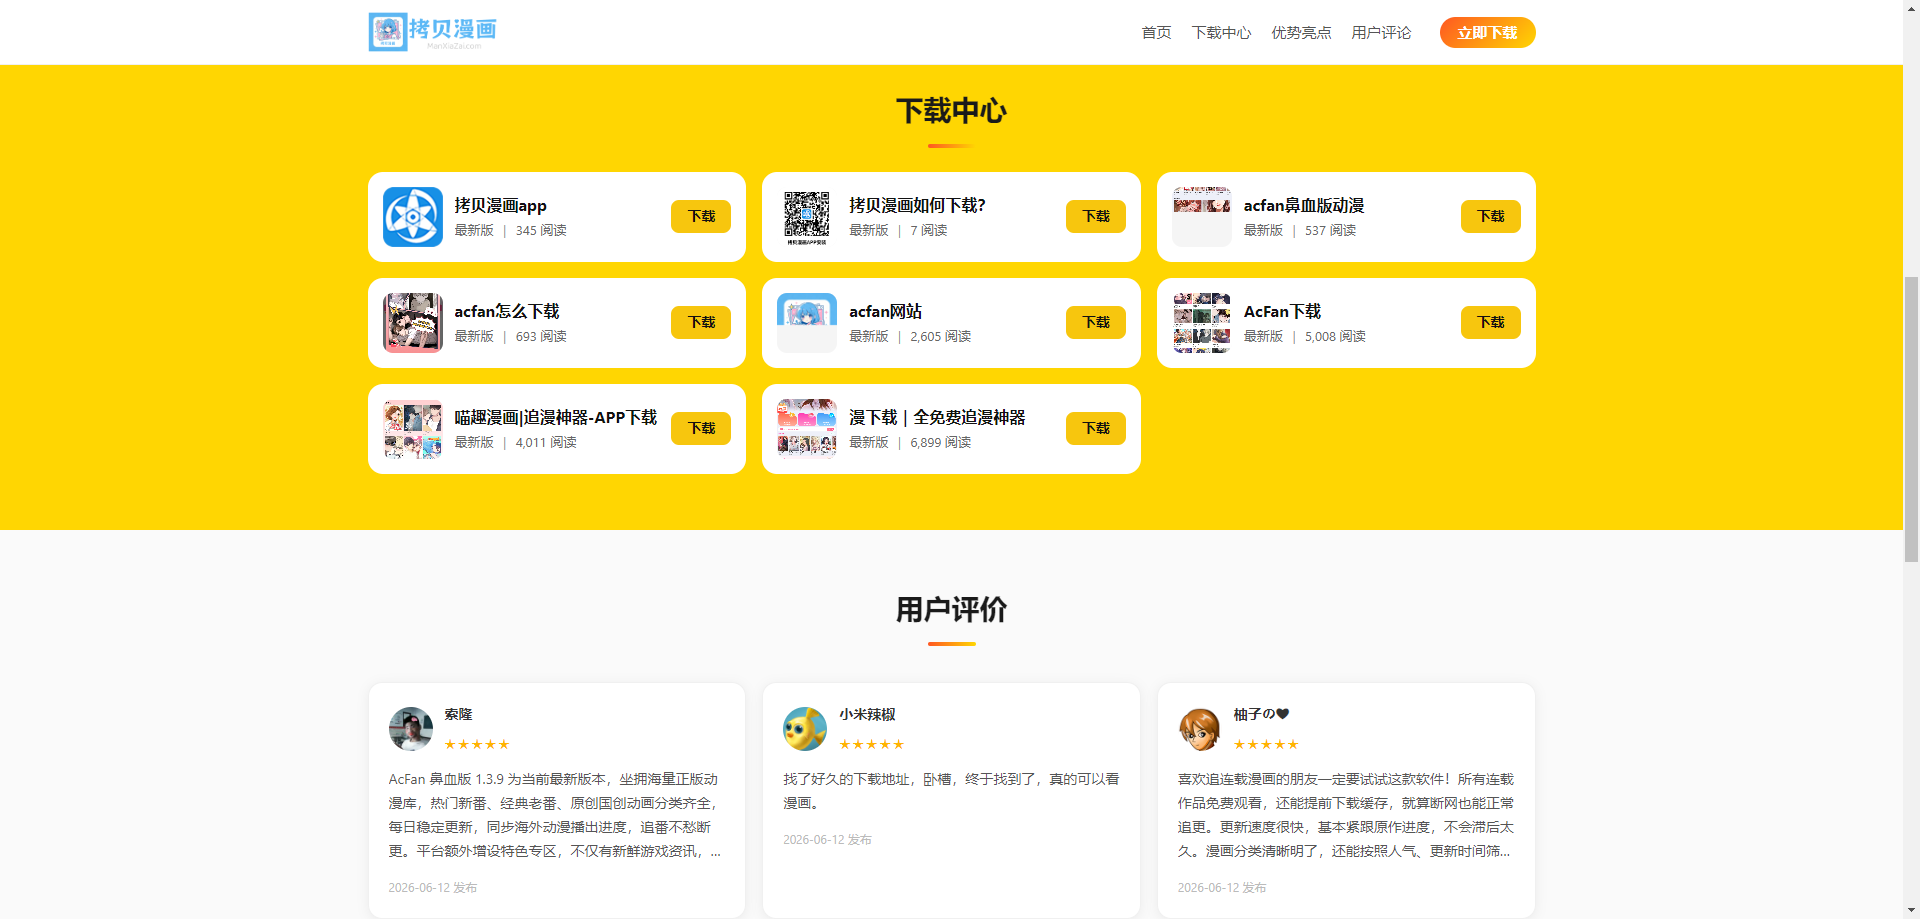1920x919 pixels.
Task: Click the scrollbar up arrow
Action: (1911, 8)
